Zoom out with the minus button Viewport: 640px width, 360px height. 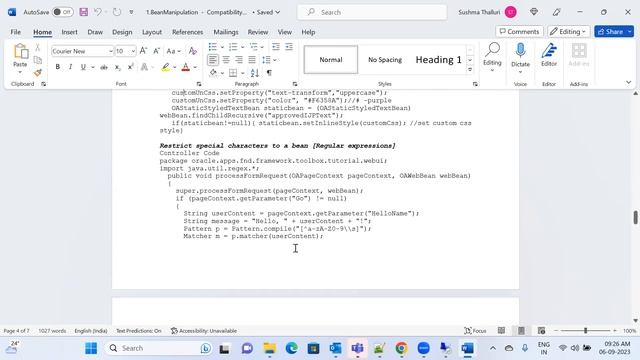[x=556, y=331]
